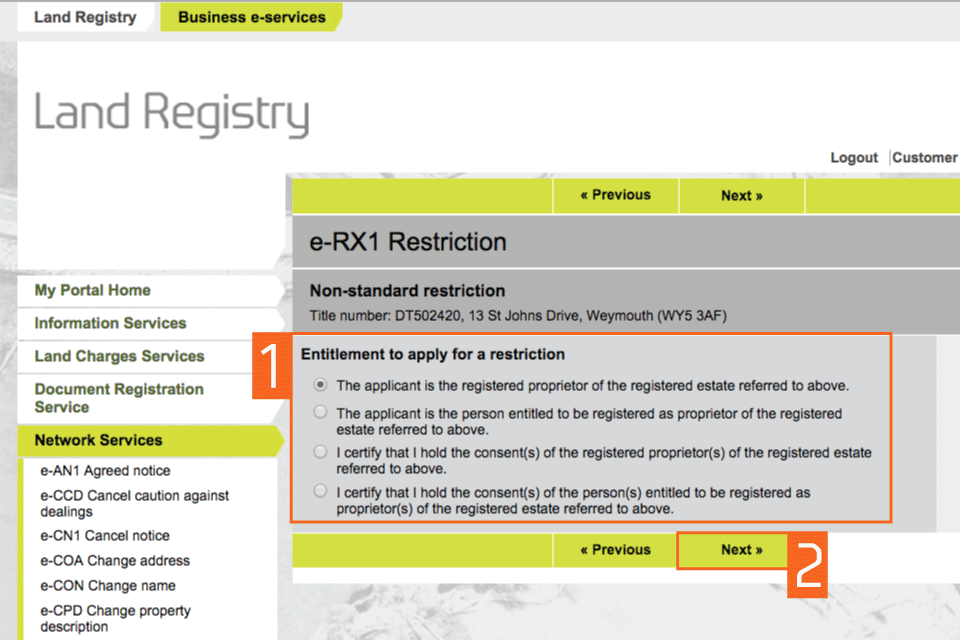Image resolution: width=960 pixels, height=640 pixels.
Task: Select 'consent(s) of the registered proprietor(s)' radio button
Action: 320,452
